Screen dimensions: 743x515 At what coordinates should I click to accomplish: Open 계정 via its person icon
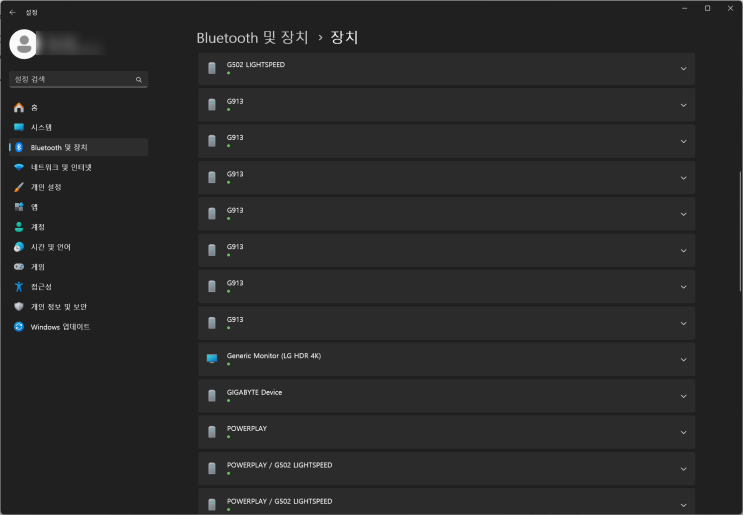(x=19, y=227)
